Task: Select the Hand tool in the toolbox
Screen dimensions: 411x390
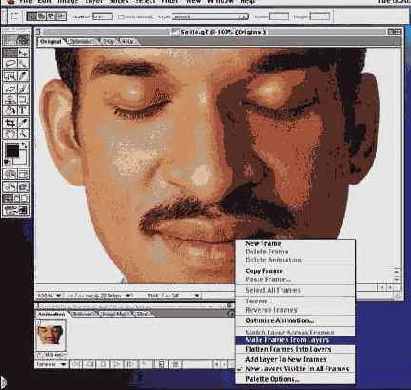Action: pyautogui.click(x=10, y=134)
